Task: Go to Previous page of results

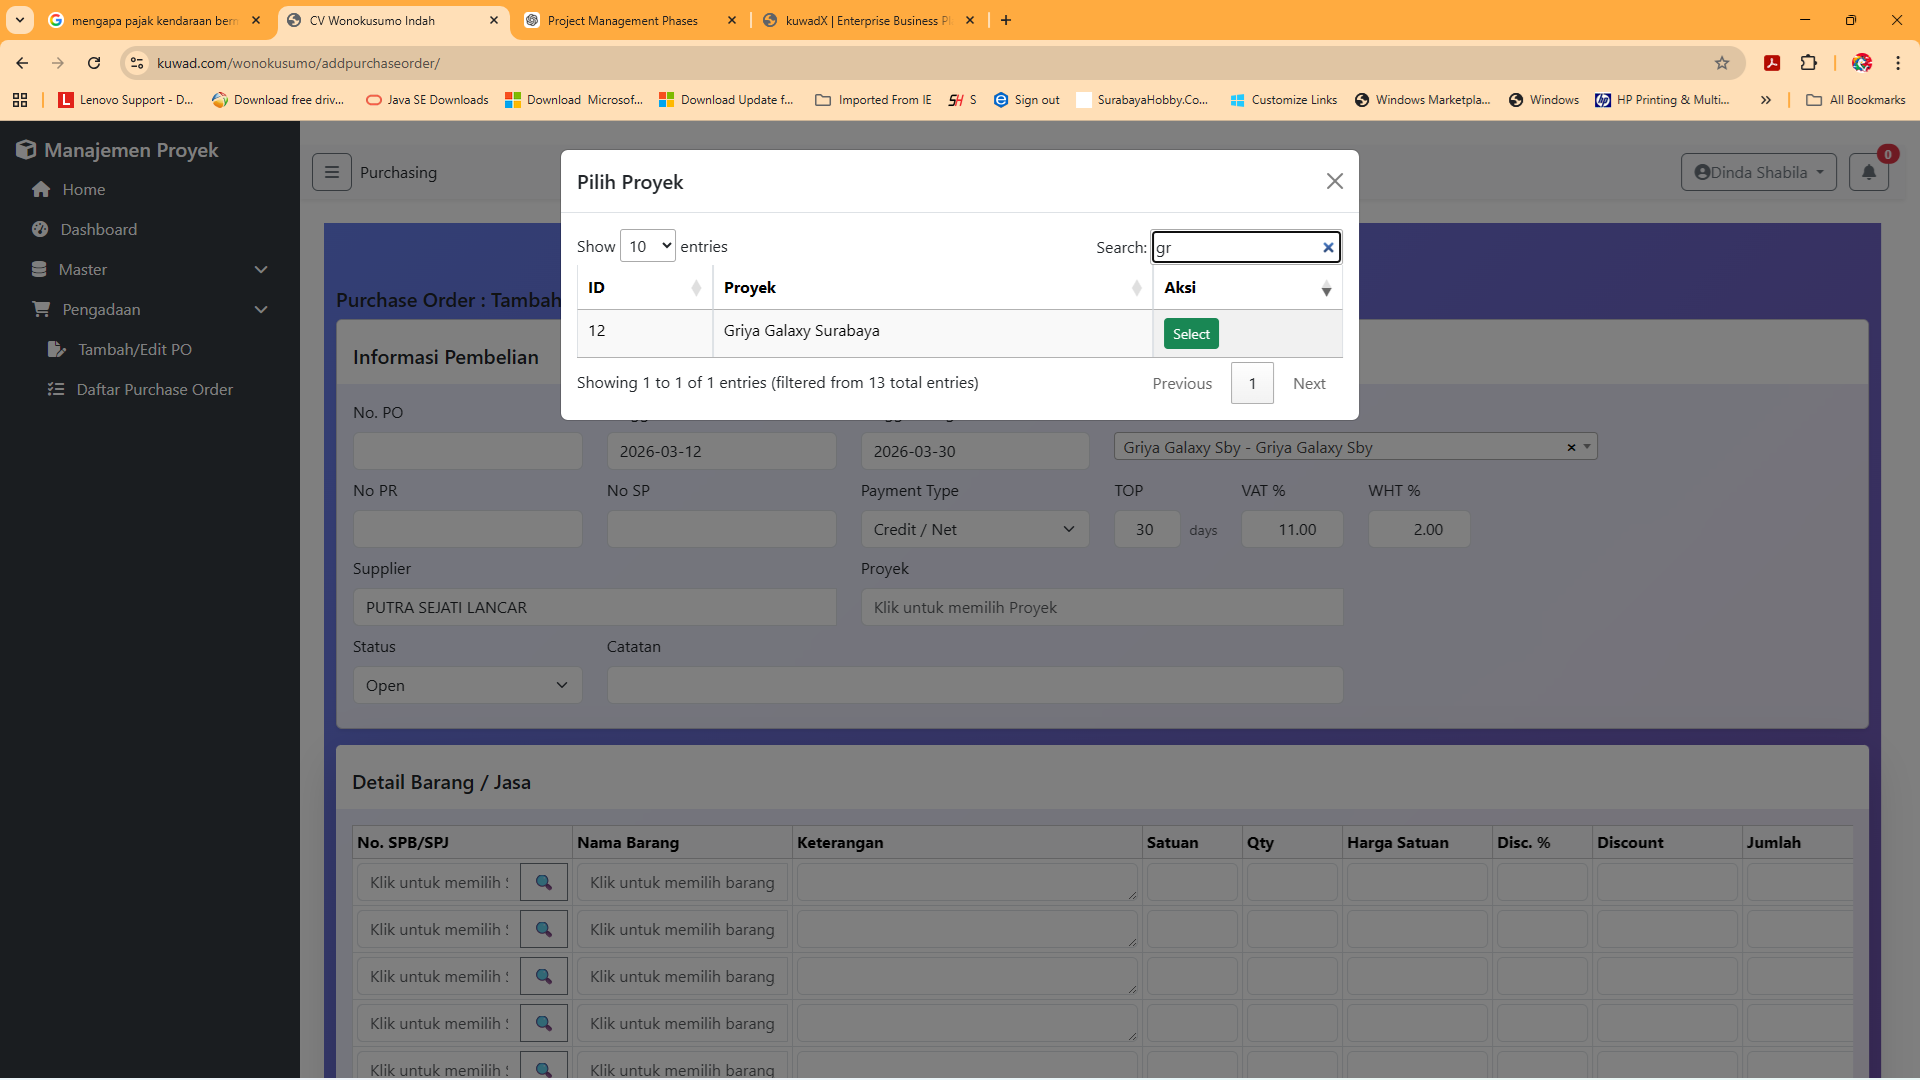Action: 1181,384
